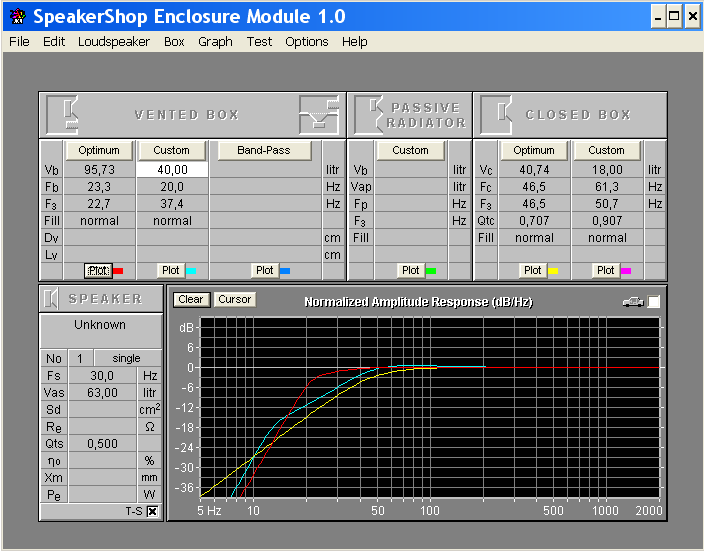Screen dimensions: 704x551
Task: Click the vented box enclosure icon
Action: pyautogui.click(x=62, y=115)
